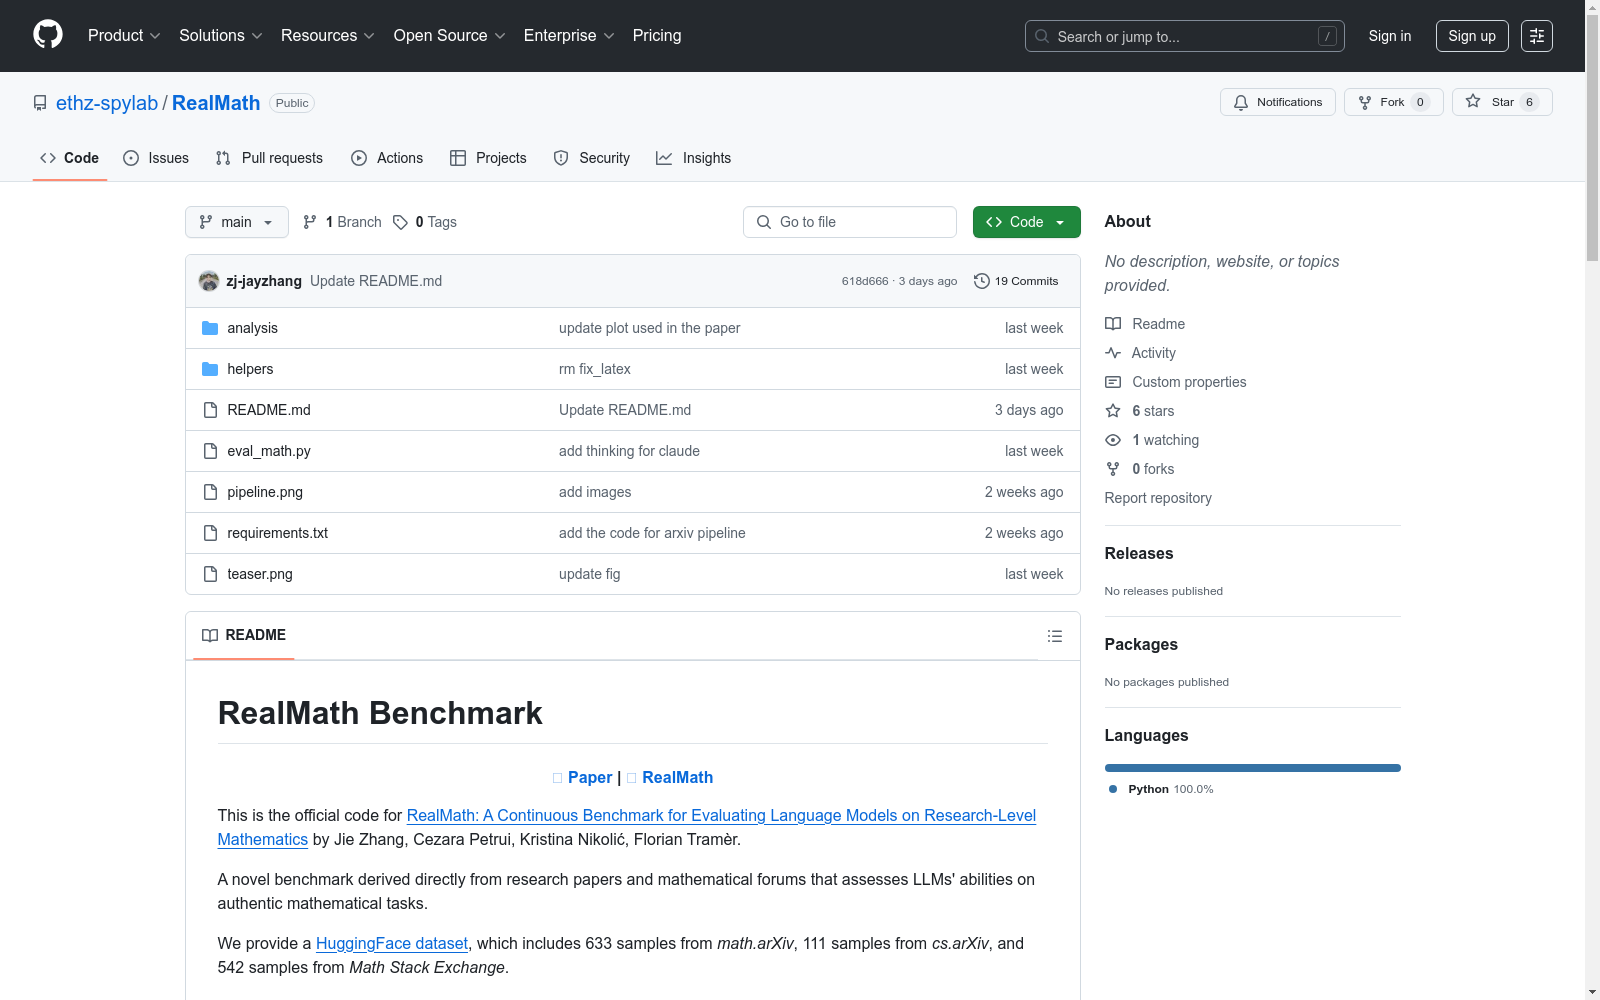Click the Python language bar
This screenshot has width=1600, height=1000.
[x=1253, y=768]
